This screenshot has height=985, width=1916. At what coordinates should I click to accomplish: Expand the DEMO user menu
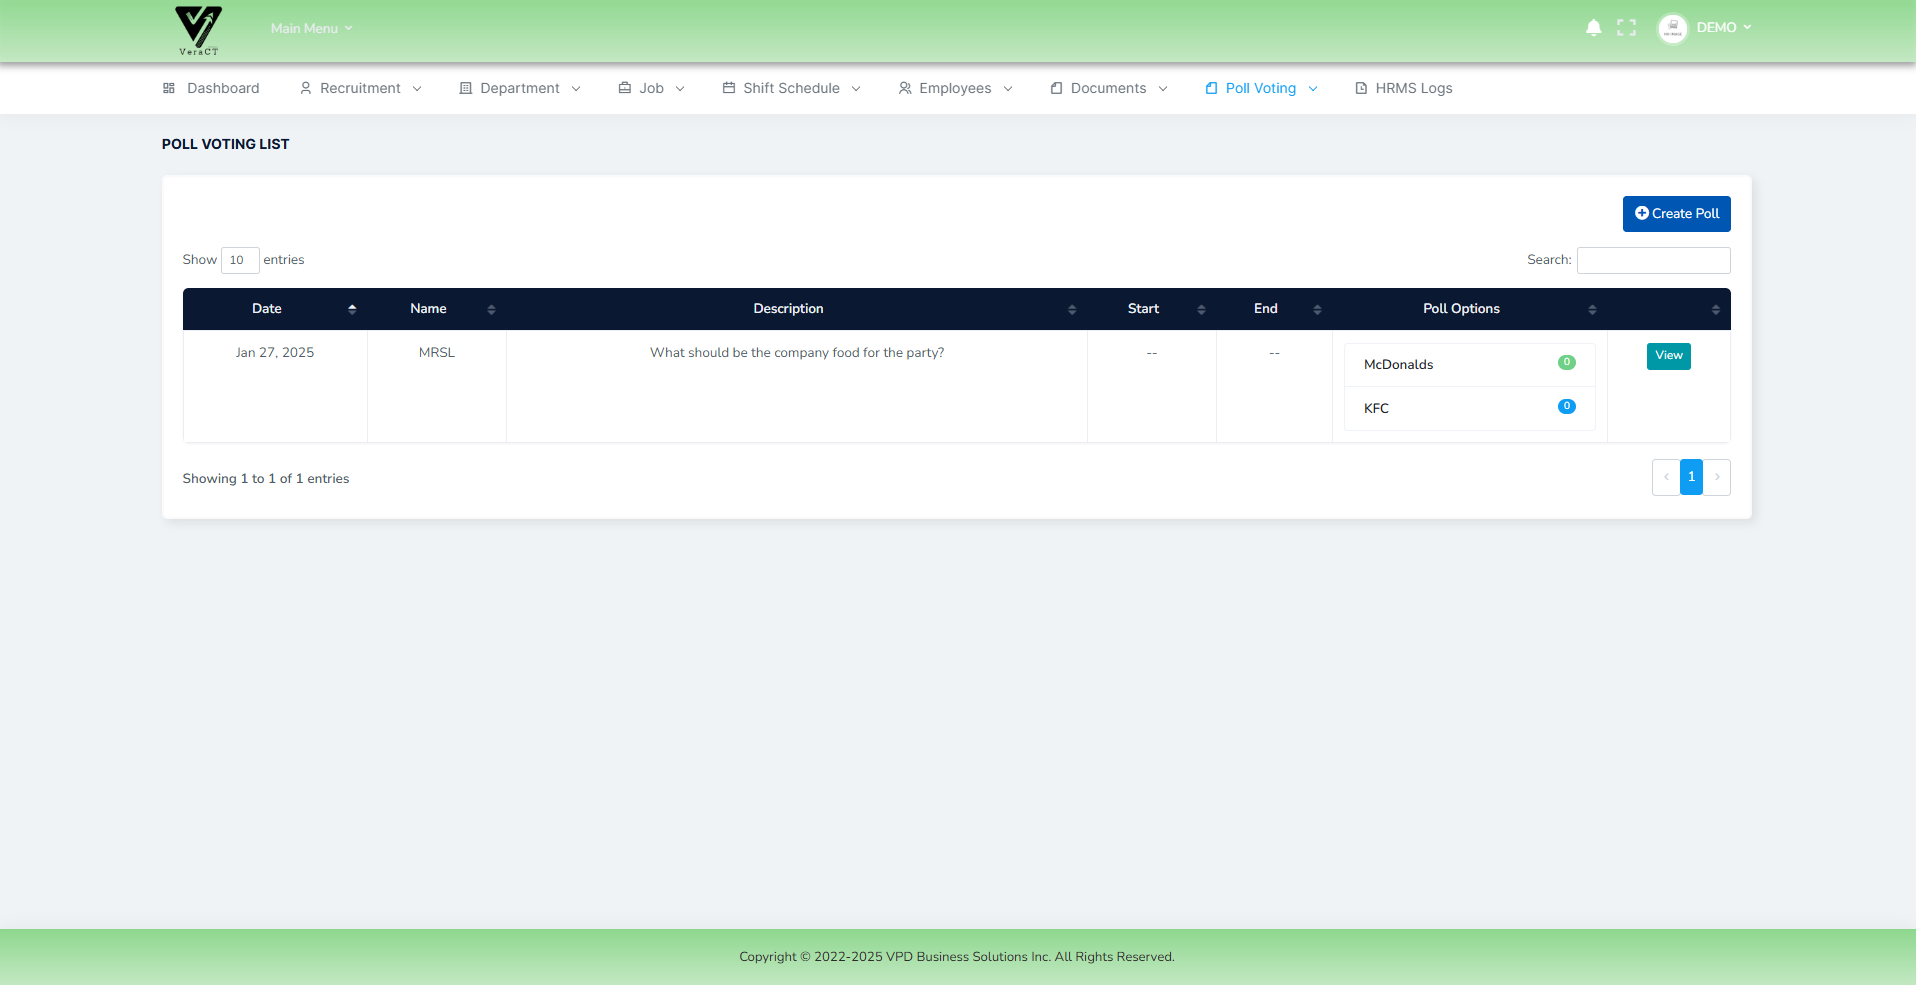[1720, 27]
